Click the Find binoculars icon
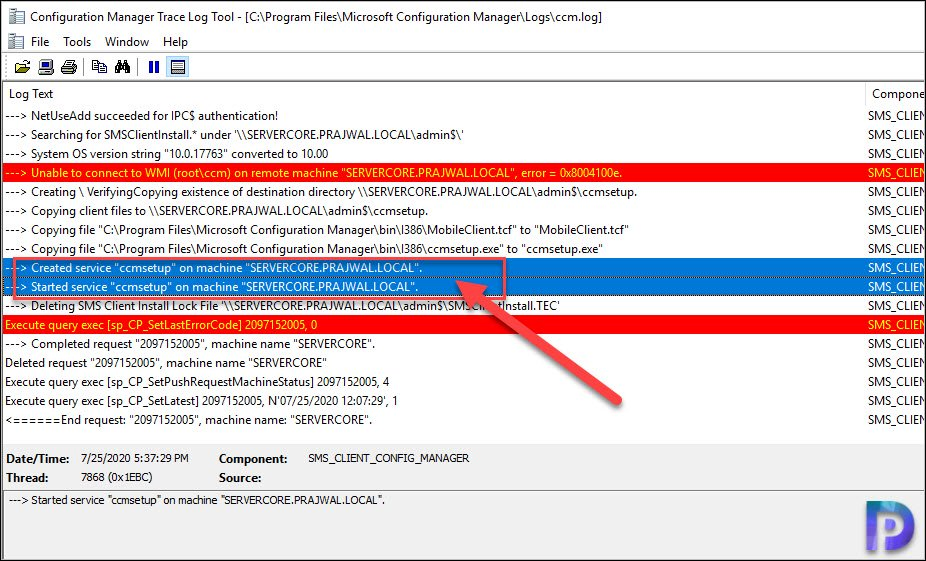Viewport: 926px width, 561px height. pyautogui.click(x=122, y=67)
